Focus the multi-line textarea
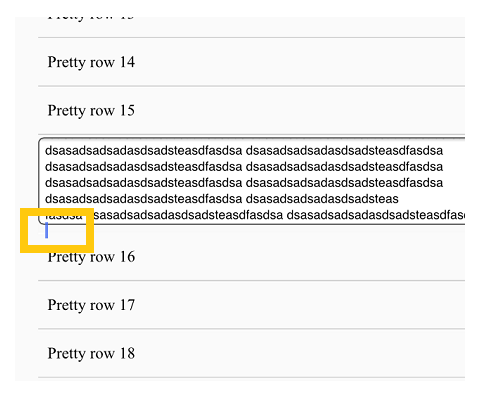 (252, 181)
